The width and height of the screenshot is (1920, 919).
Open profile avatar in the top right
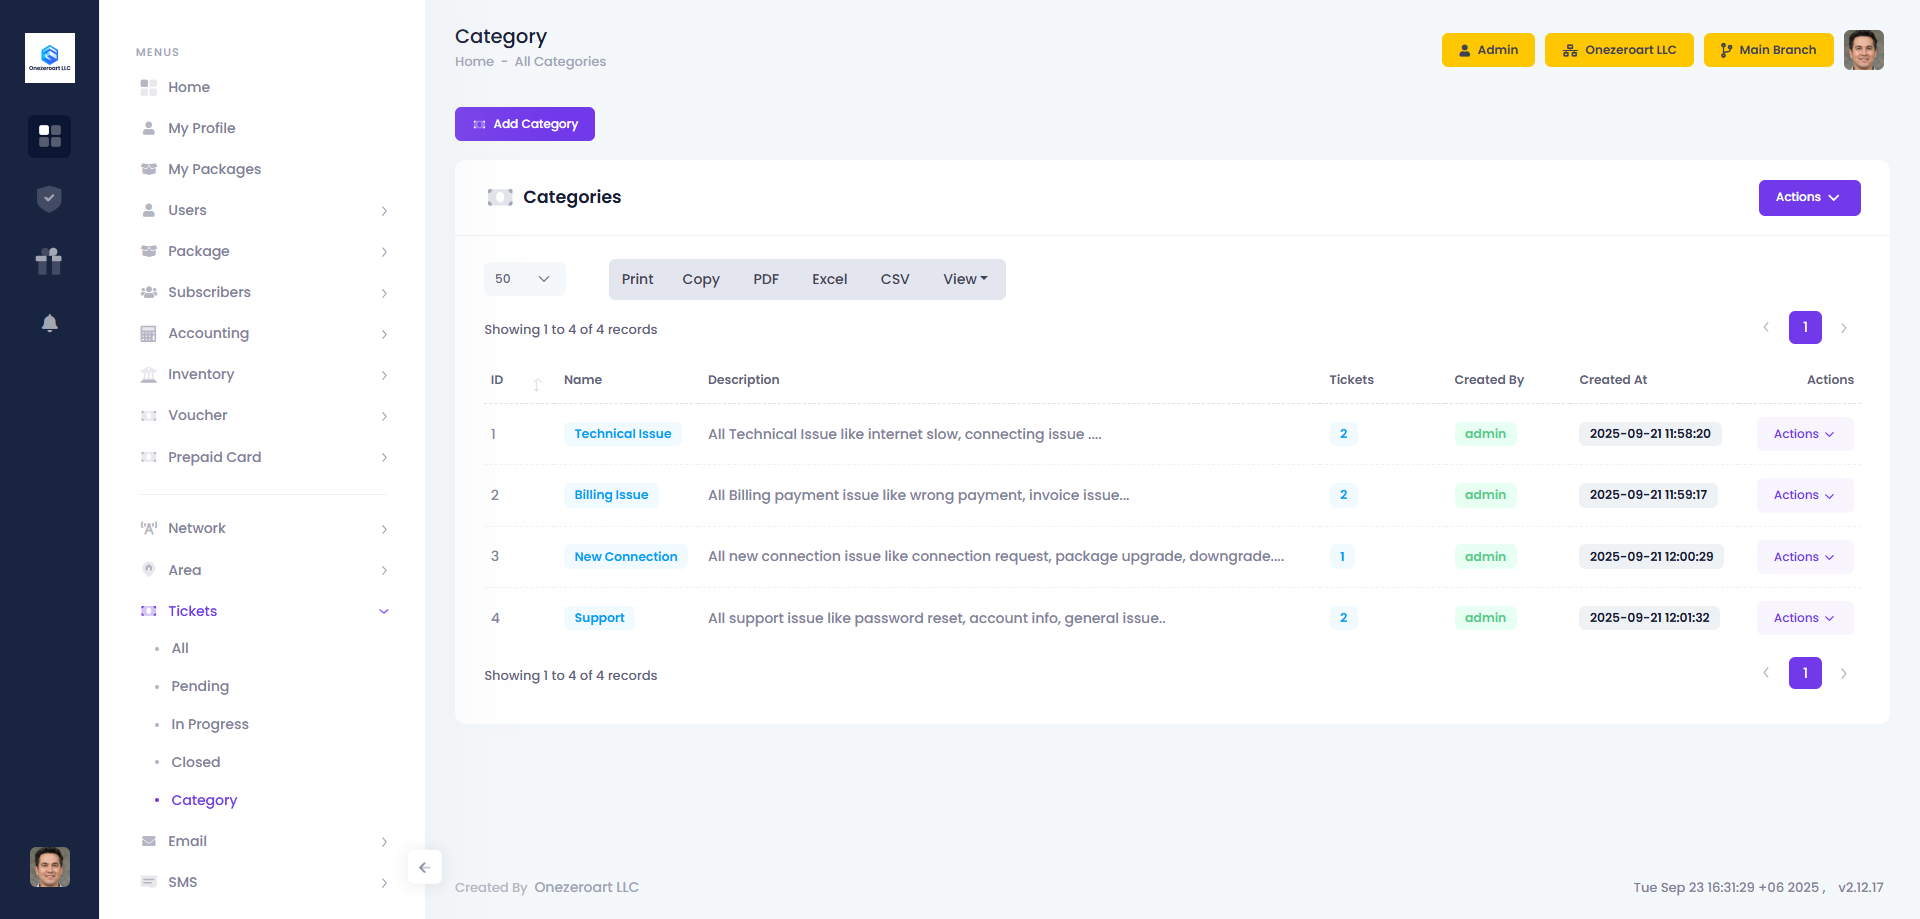[x=1863, y=50]
